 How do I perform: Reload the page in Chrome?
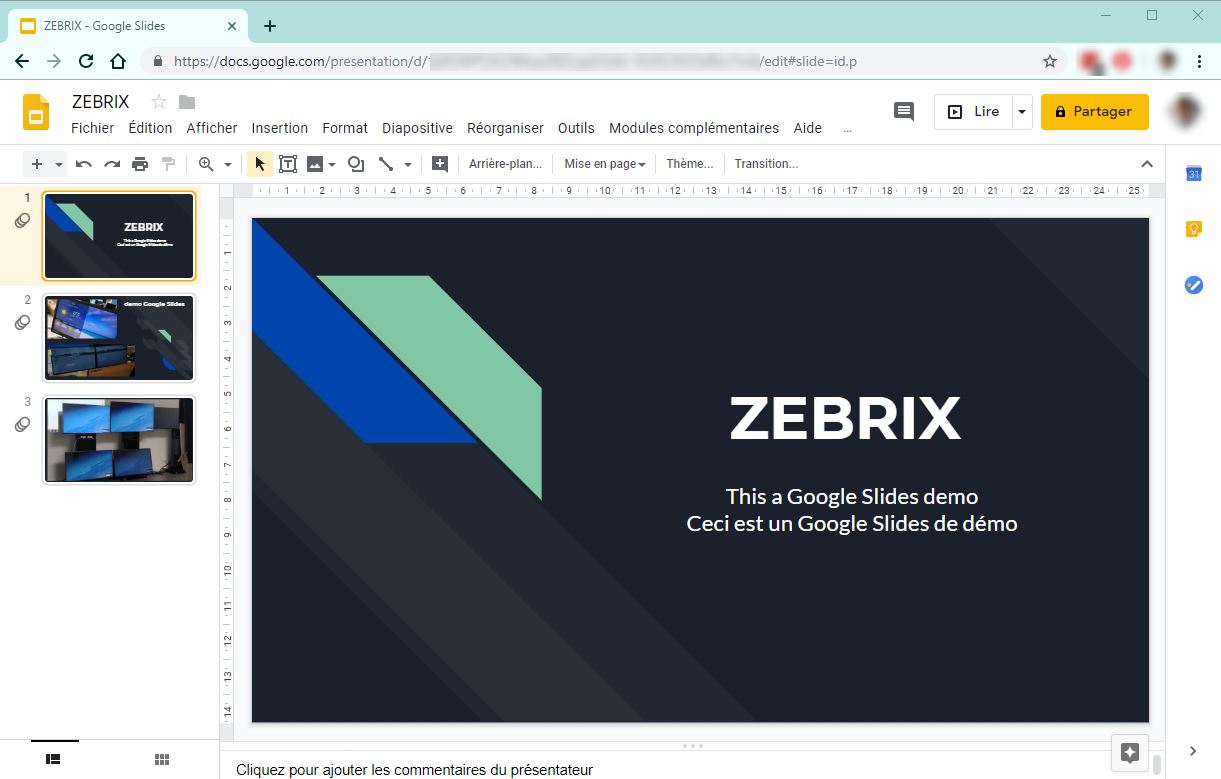click(x=86, y=61)
